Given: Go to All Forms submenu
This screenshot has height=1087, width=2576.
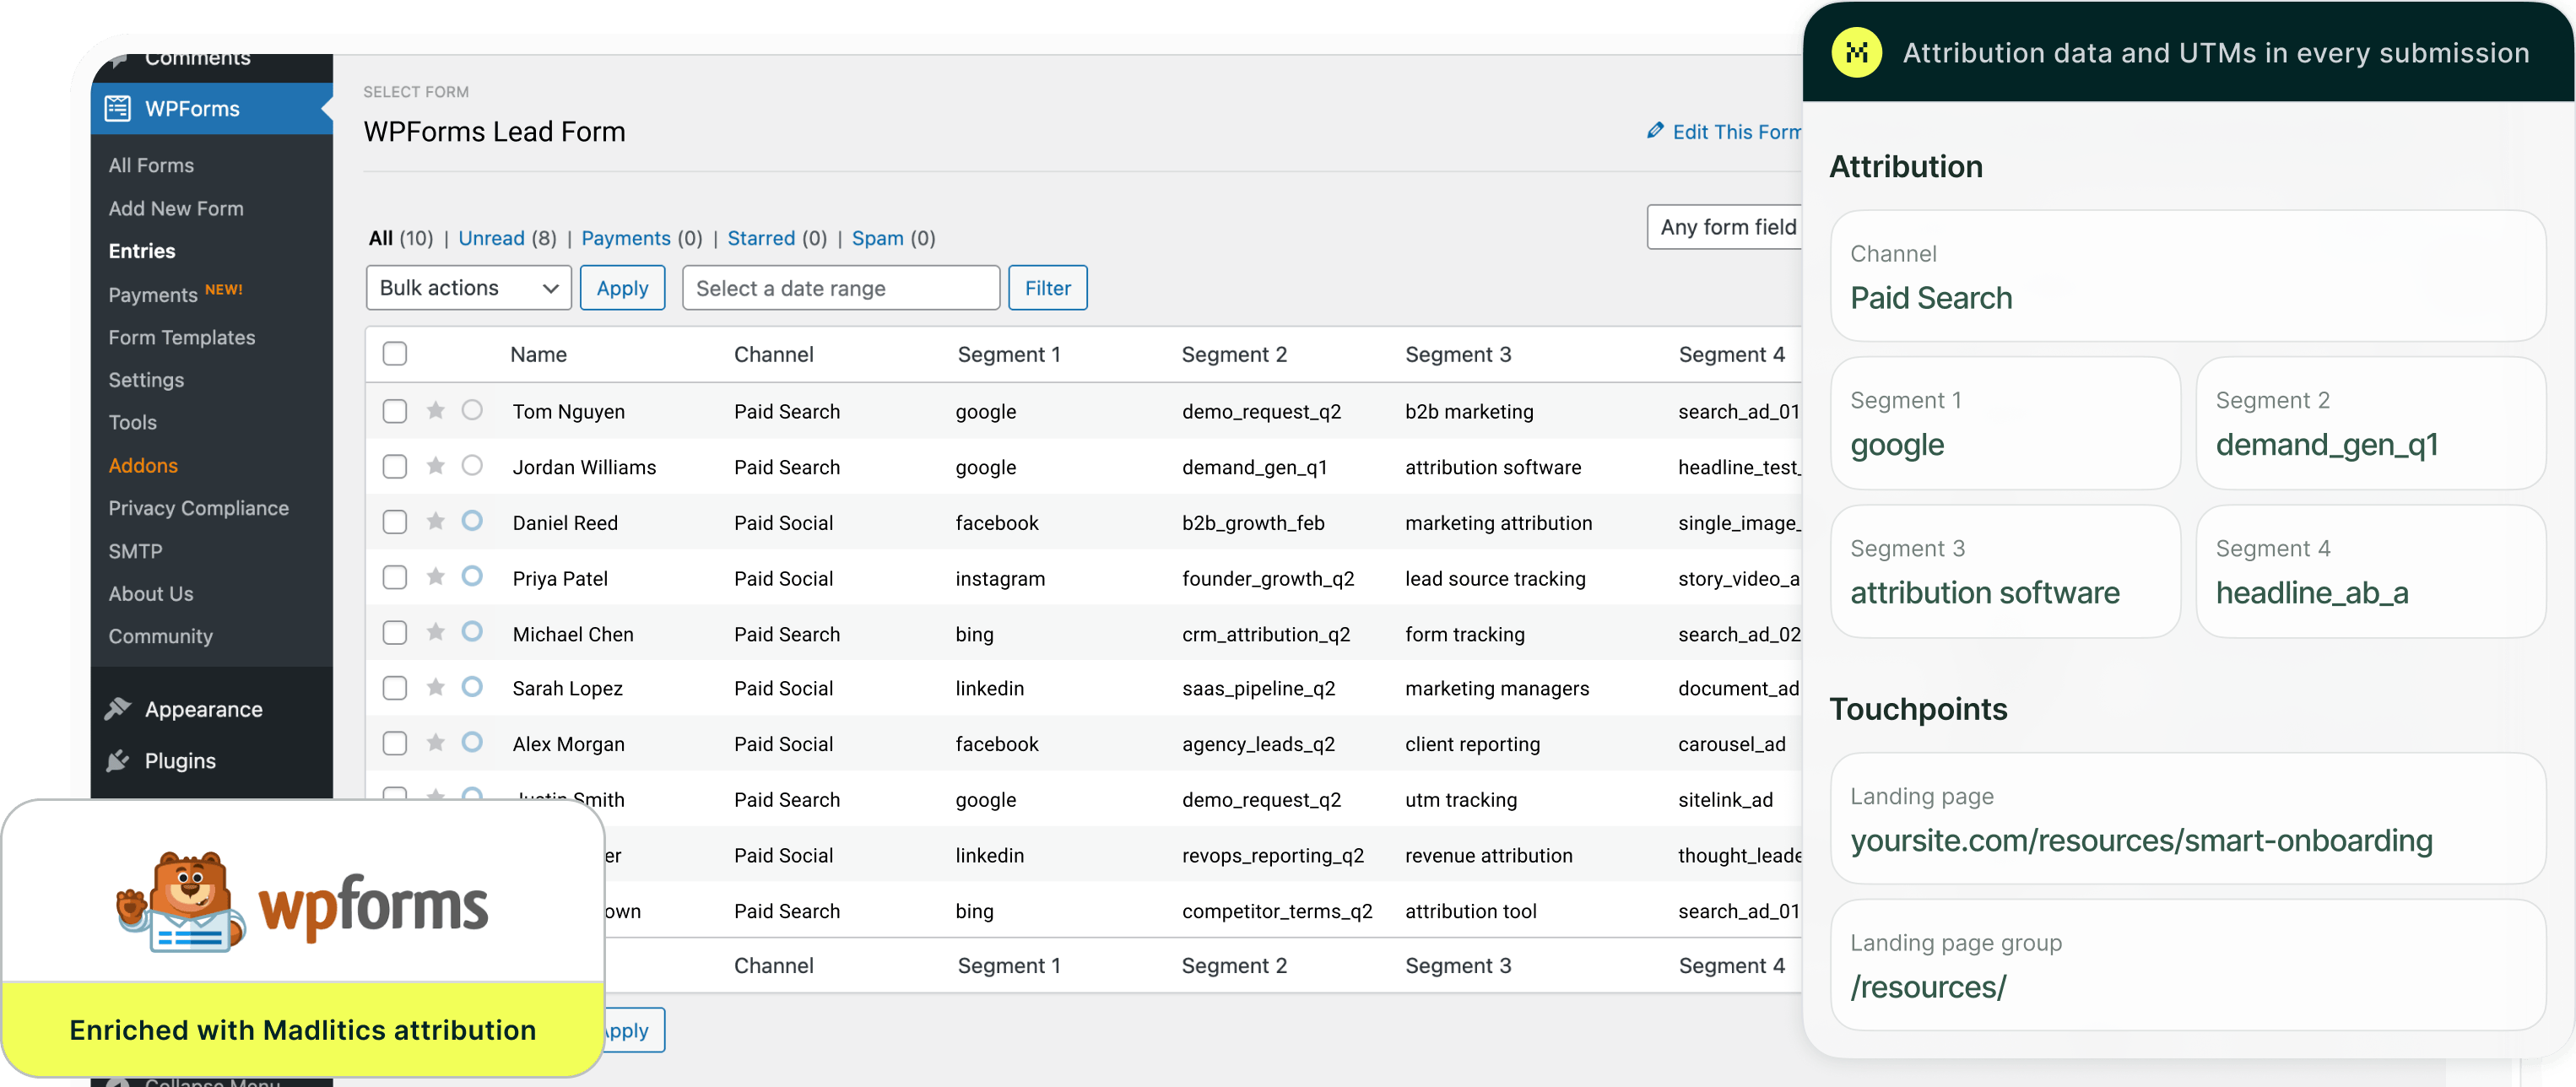Looking at the screenshot, I should pos(151,165).
